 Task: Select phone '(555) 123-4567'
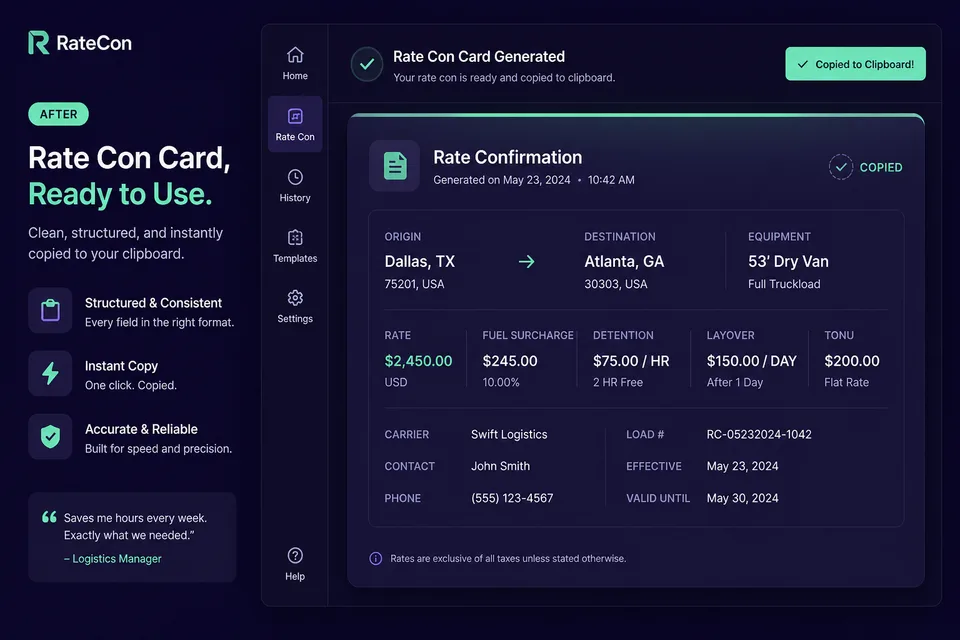[x=512, y=498]
